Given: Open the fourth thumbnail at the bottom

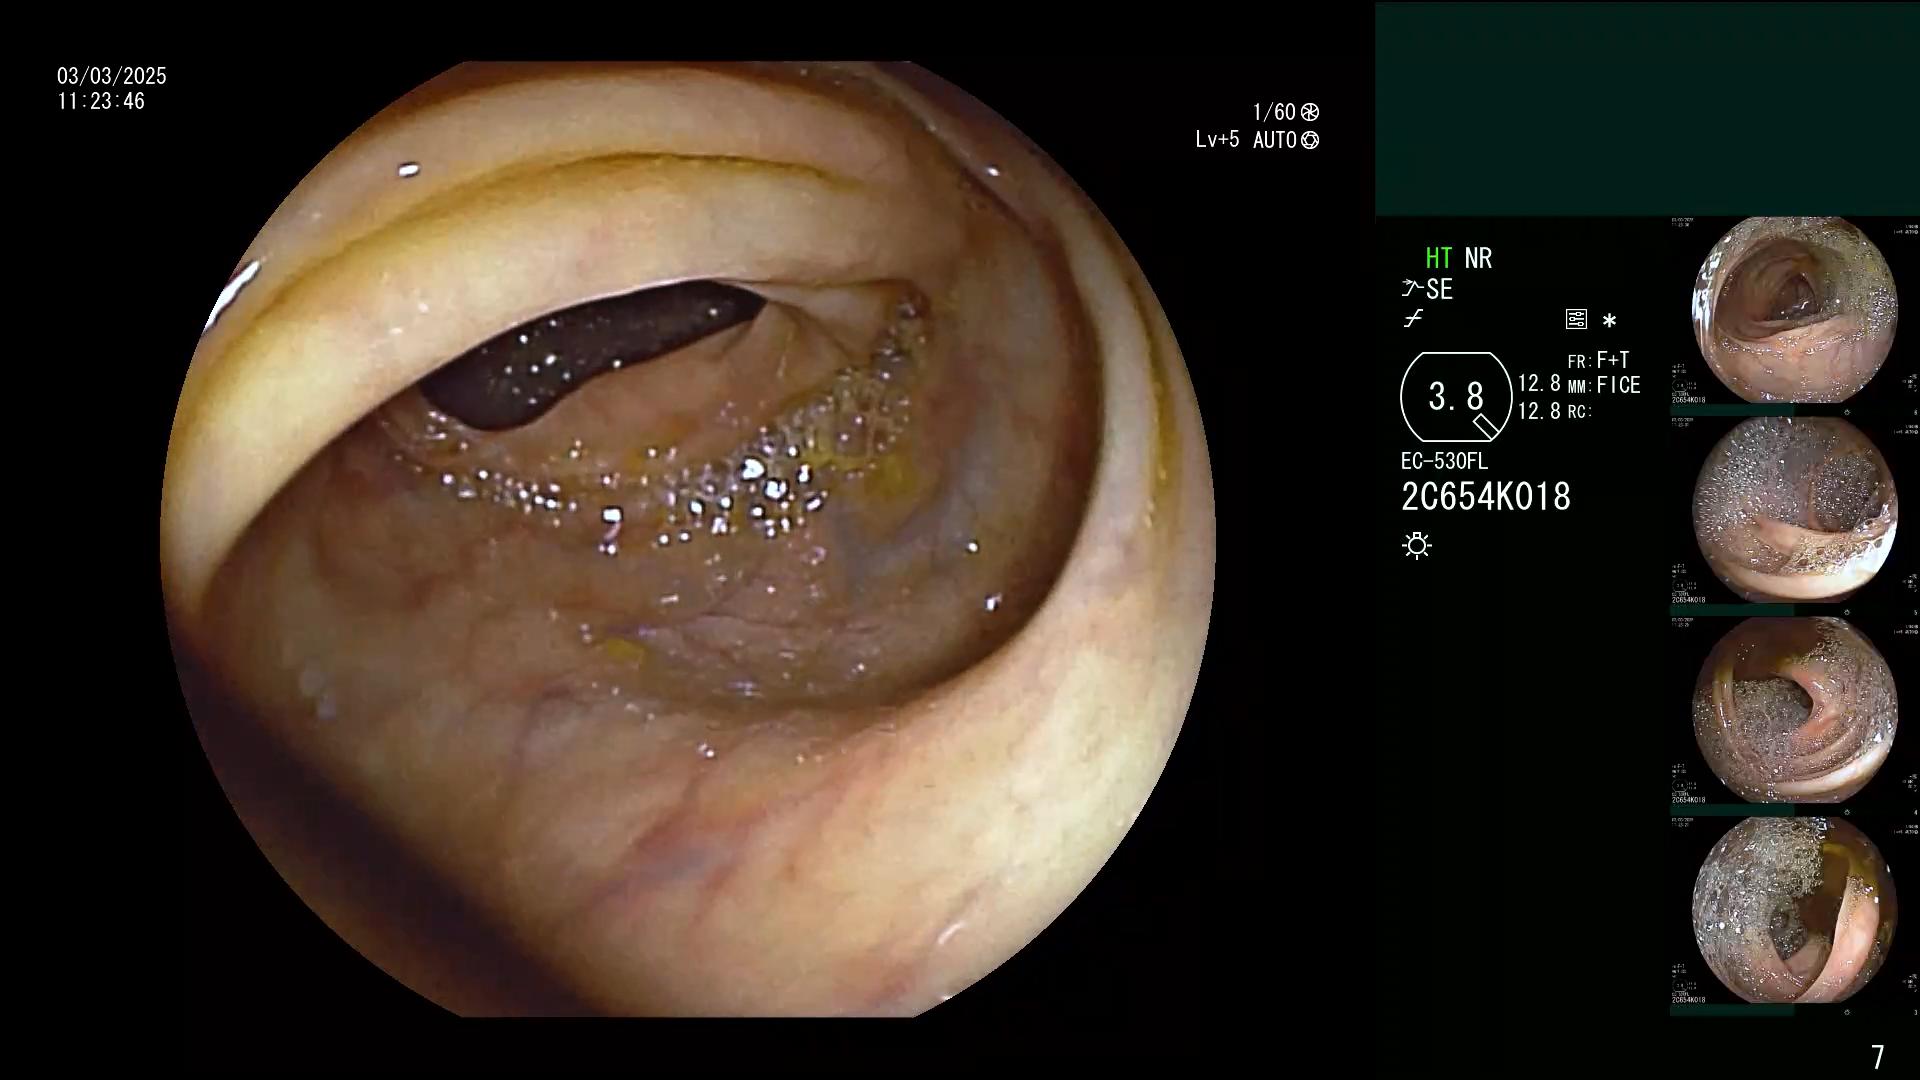Looking at the screenshot, I should 1794,910.
